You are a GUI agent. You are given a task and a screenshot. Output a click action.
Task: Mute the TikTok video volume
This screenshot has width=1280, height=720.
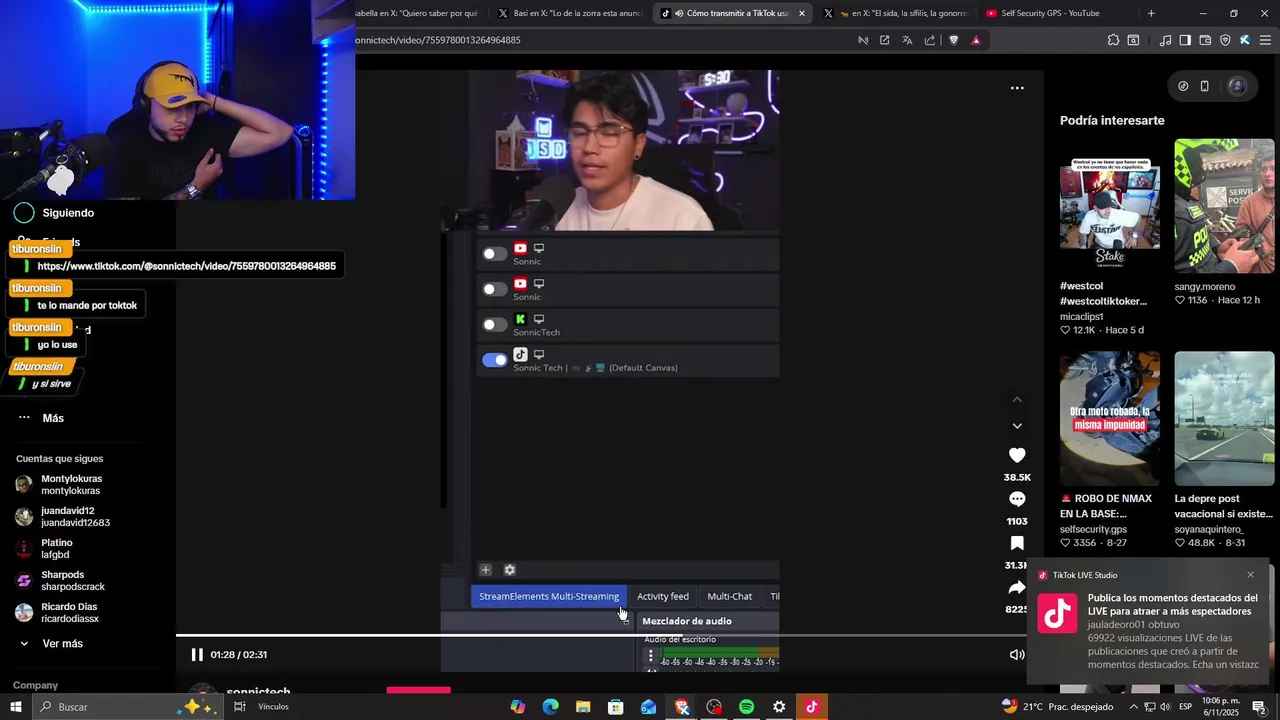pos(1016,655)
